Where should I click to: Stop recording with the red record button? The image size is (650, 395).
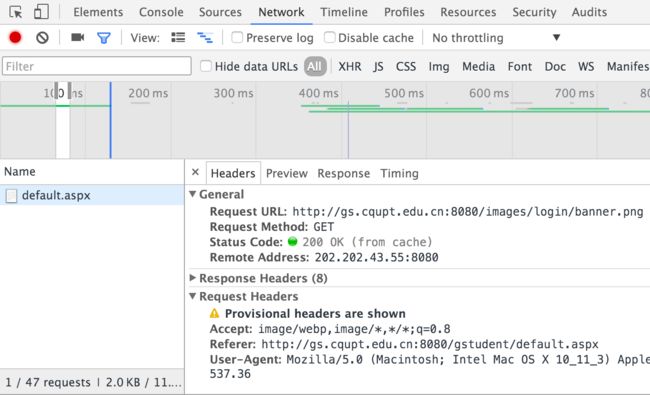click(15, 38)
